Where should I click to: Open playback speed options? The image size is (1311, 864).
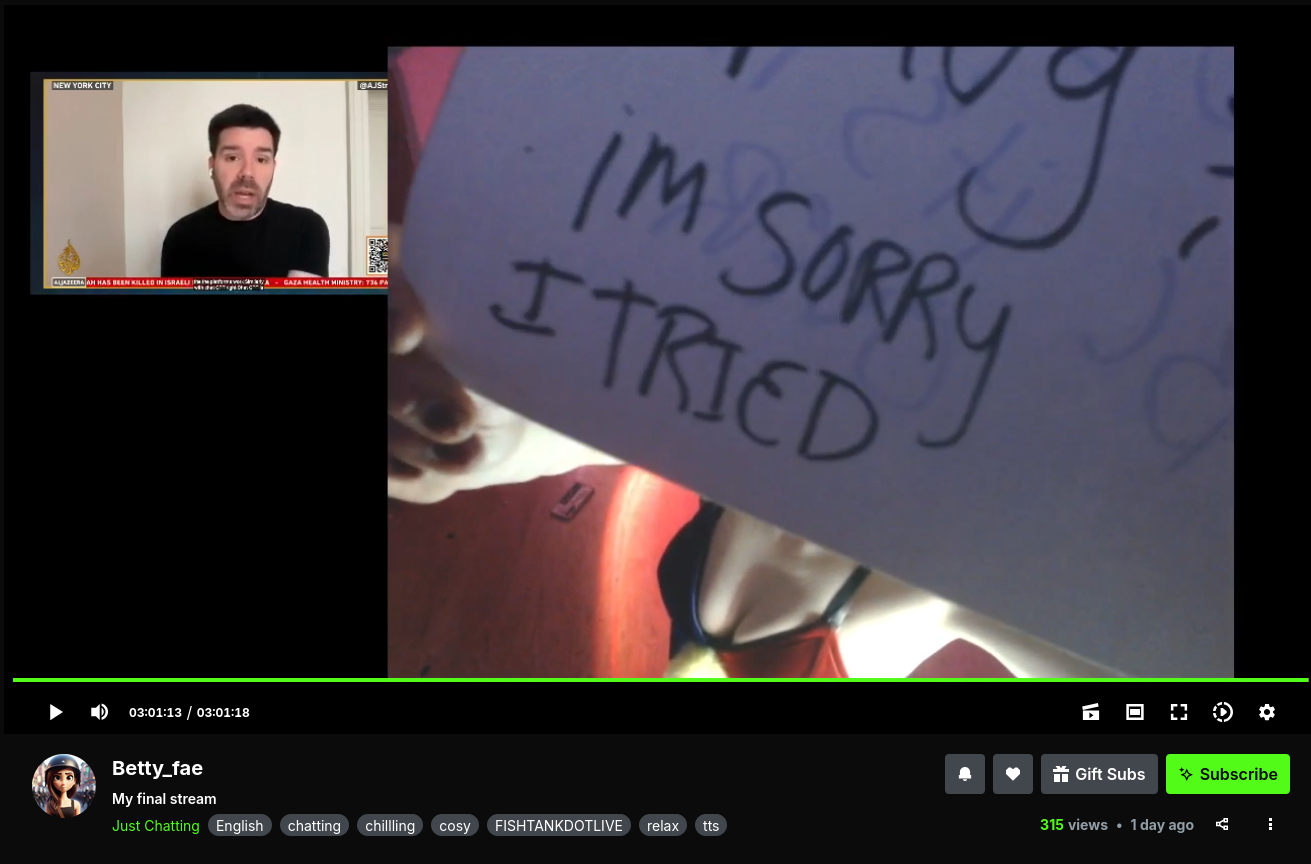1223,712
